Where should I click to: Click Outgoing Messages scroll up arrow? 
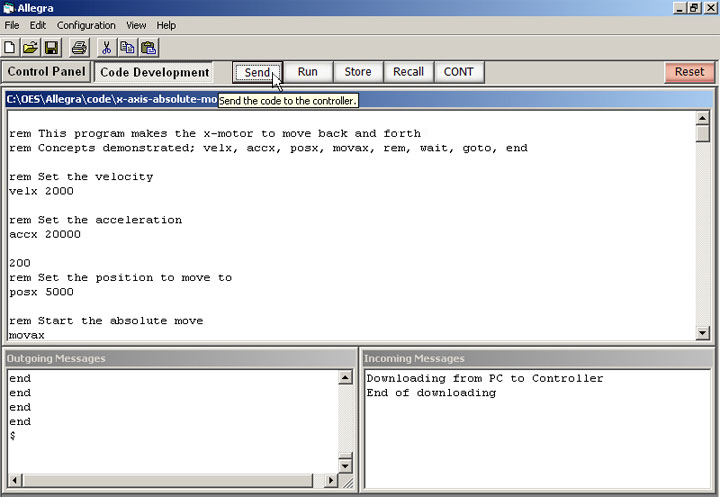click(345, 378)
